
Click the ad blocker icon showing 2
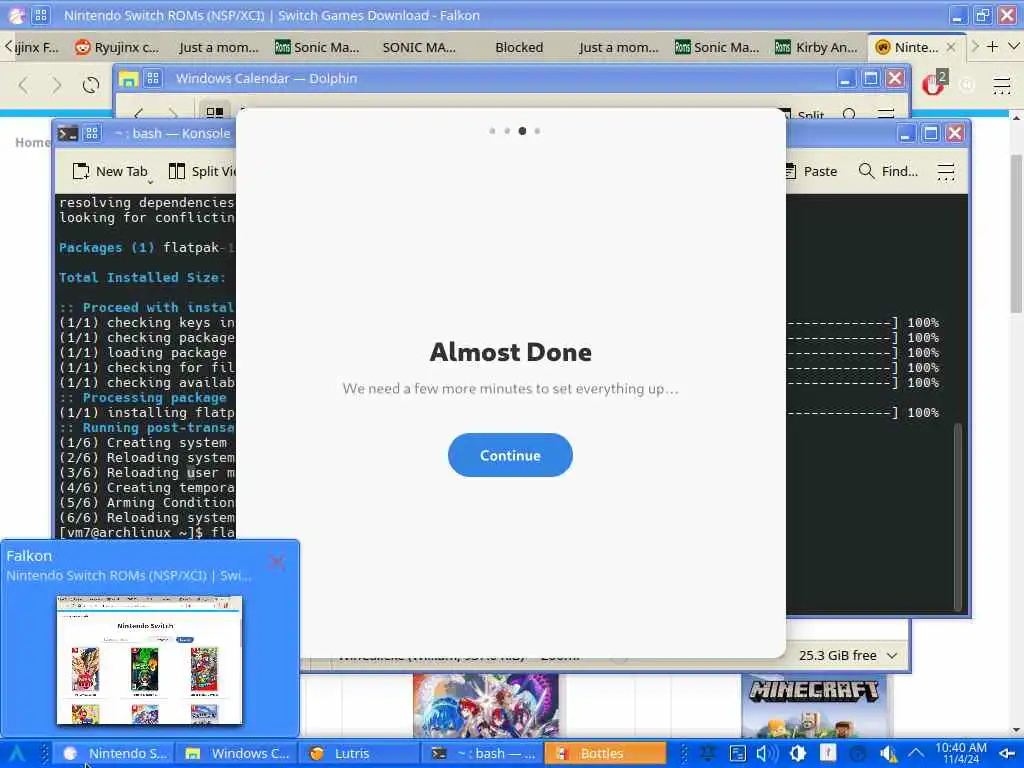(x=934, y=84)
